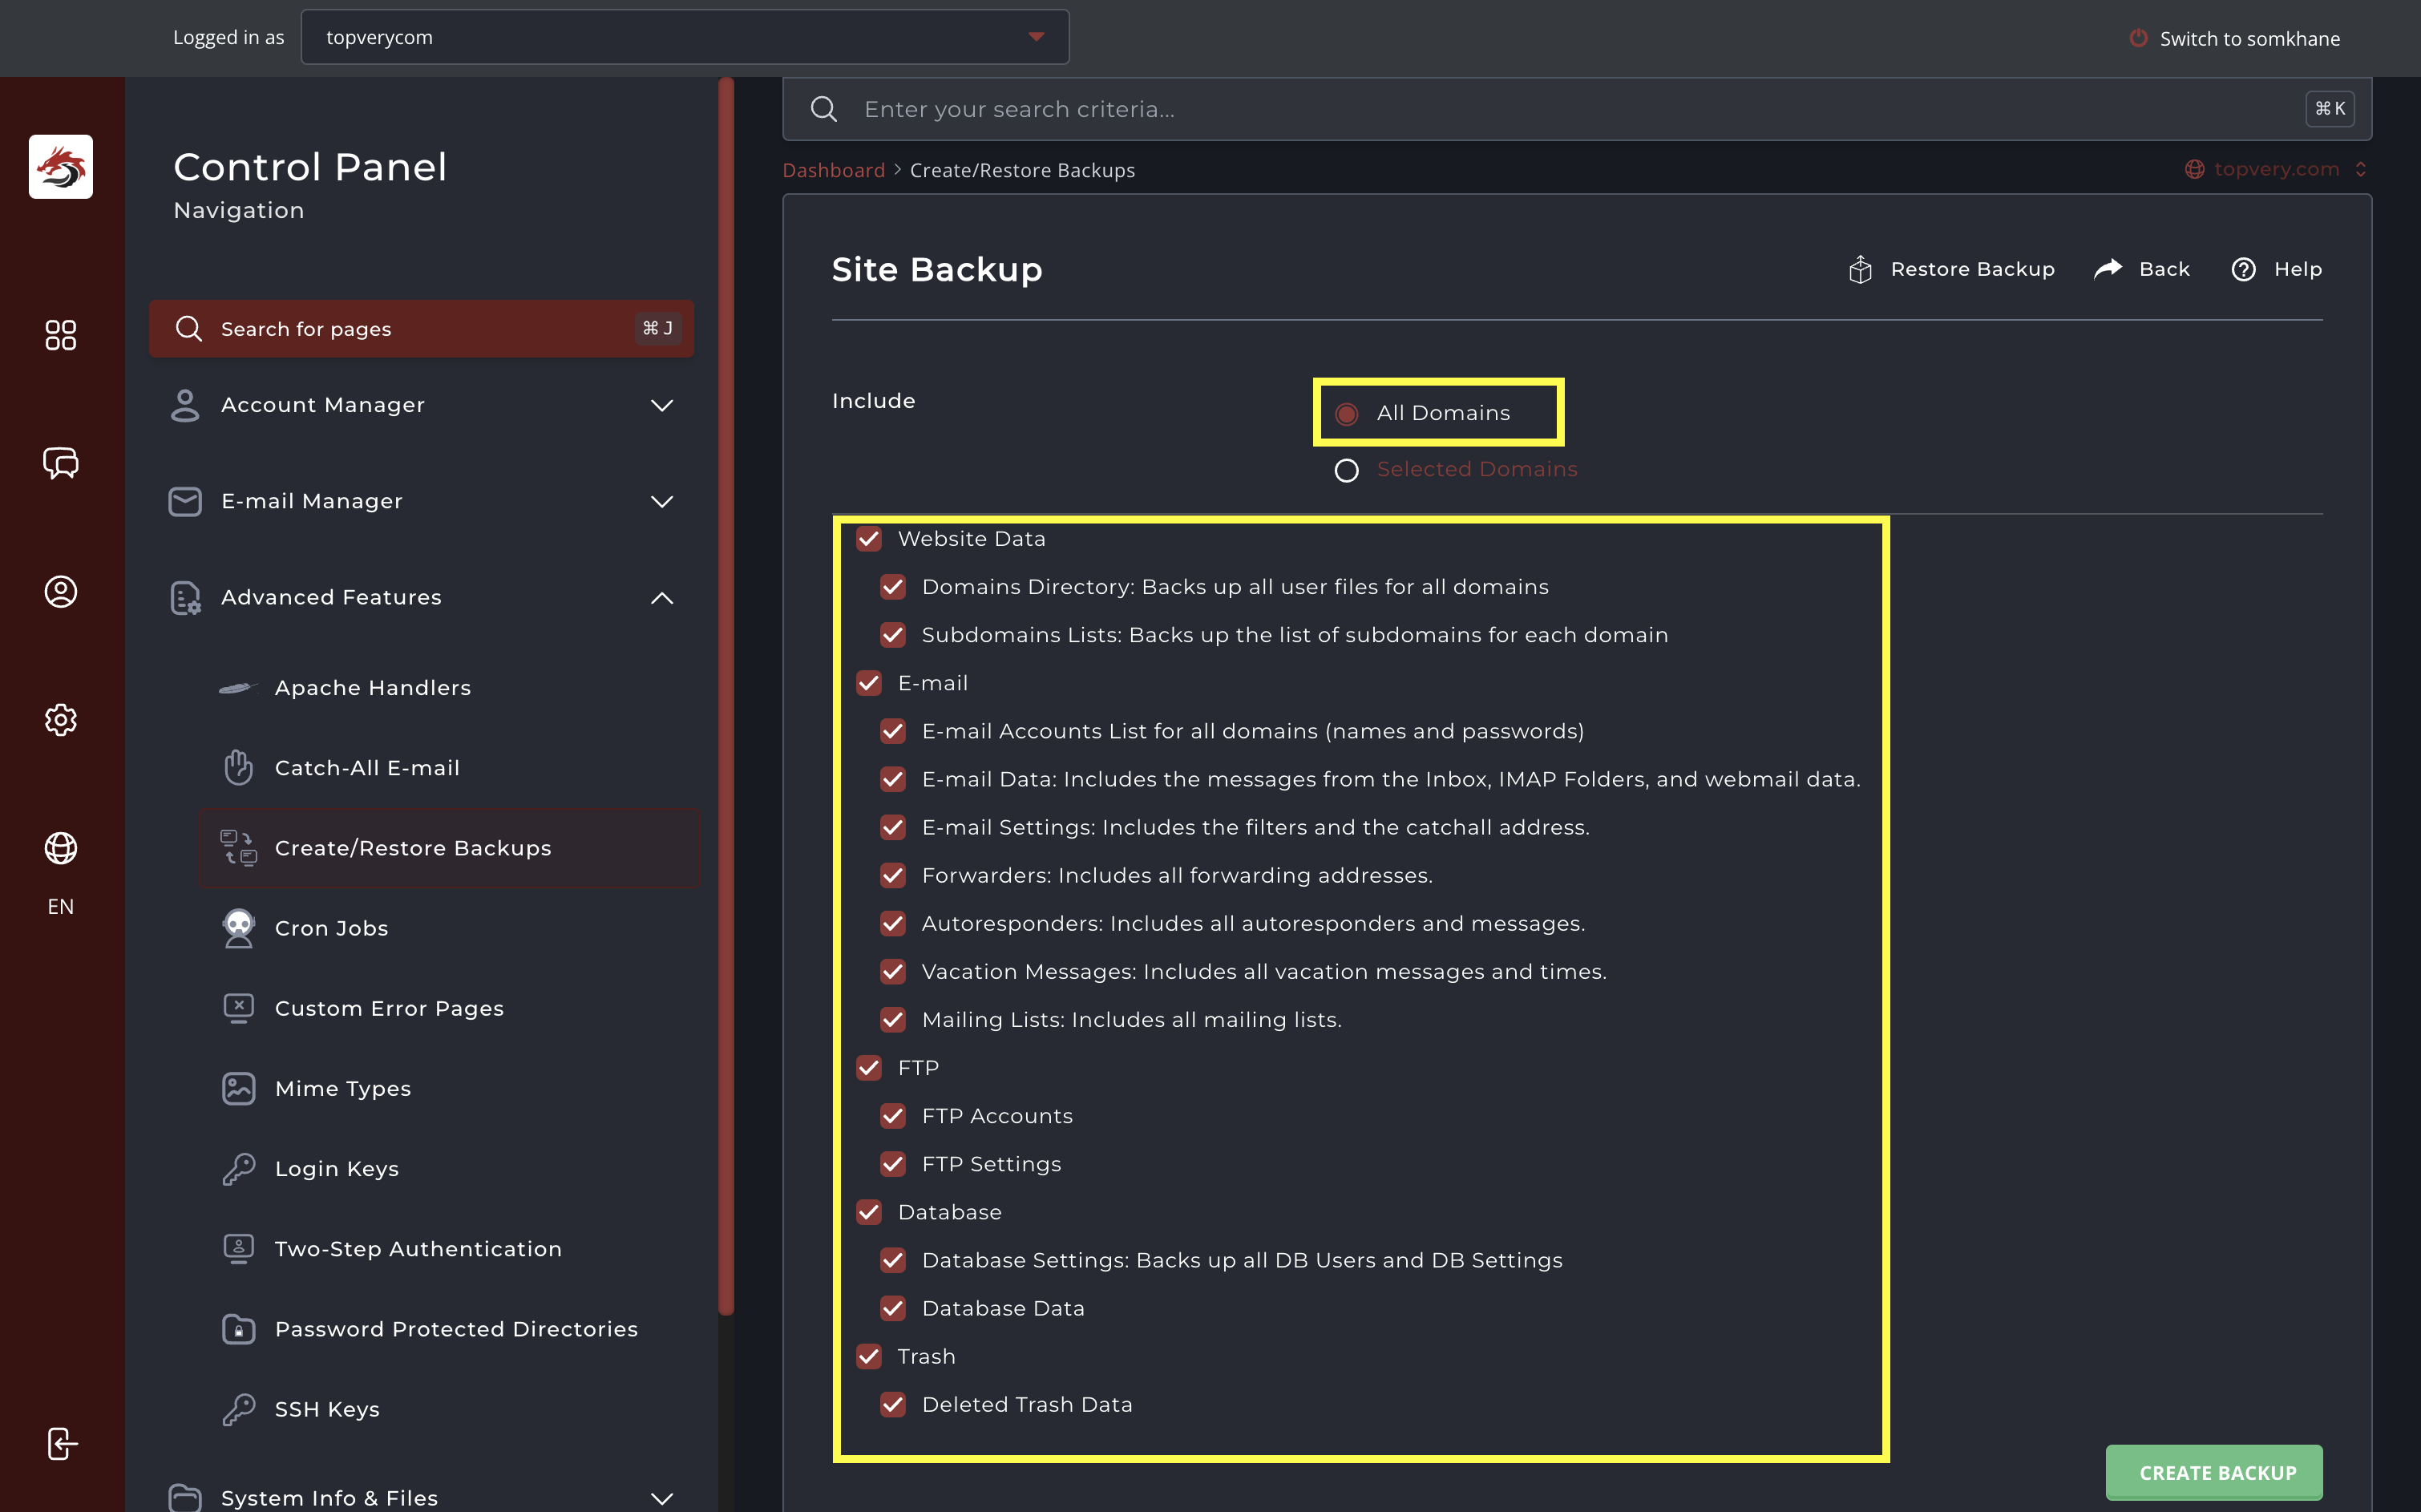Image resolution: width=2421 pixels, height=1512 pixels.
Task: Open the Logged in as user dropdown
Action: pyautogui.click(x=684, y=38)
